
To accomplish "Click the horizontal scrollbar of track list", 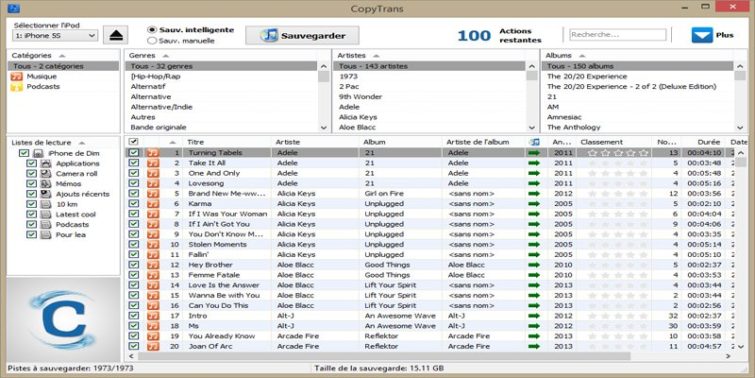I will pos(384,356).
